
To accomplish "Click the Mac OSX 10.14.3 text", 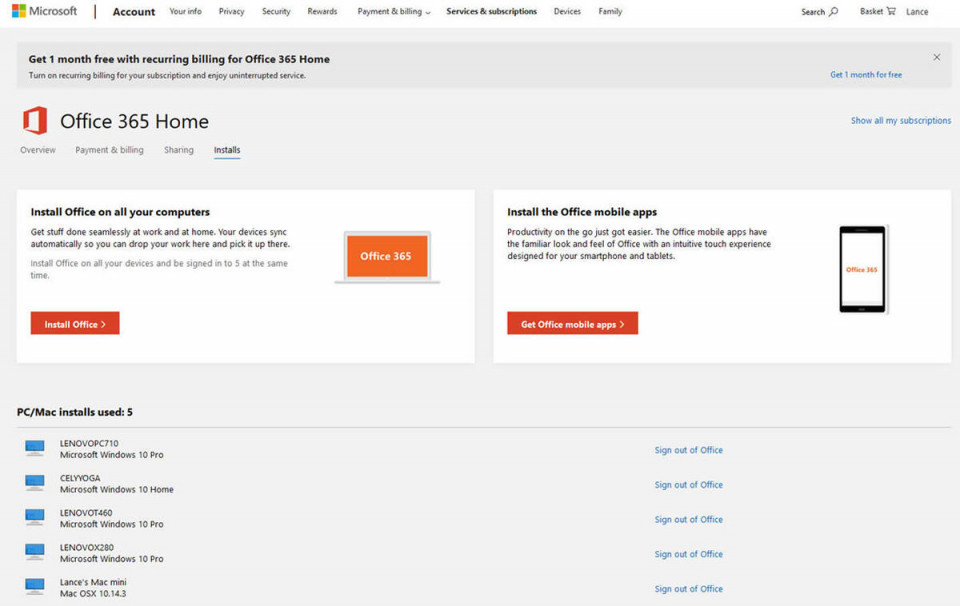I will click(x=92, y=594).
